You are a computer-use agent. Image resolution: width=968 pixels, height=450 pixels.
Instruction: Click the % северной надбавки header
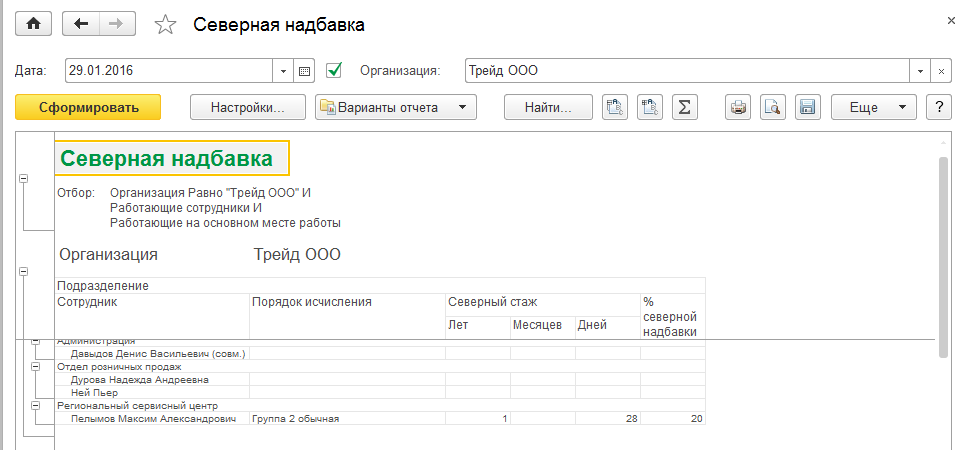pyautogui.click(x=673, y=316)
